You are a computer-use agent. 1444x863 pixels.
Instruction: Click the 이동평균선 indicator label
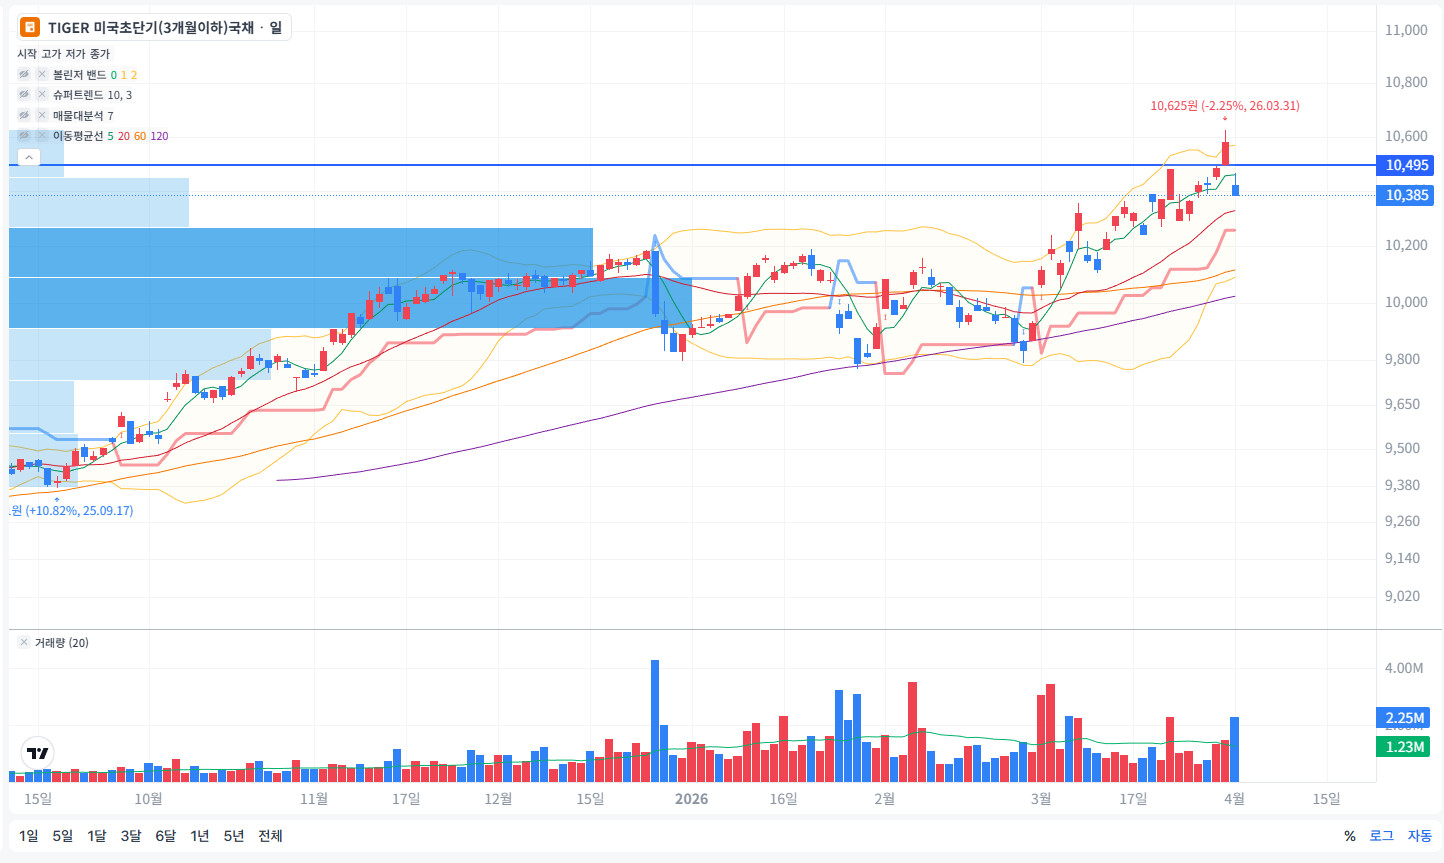coord(78,136)
